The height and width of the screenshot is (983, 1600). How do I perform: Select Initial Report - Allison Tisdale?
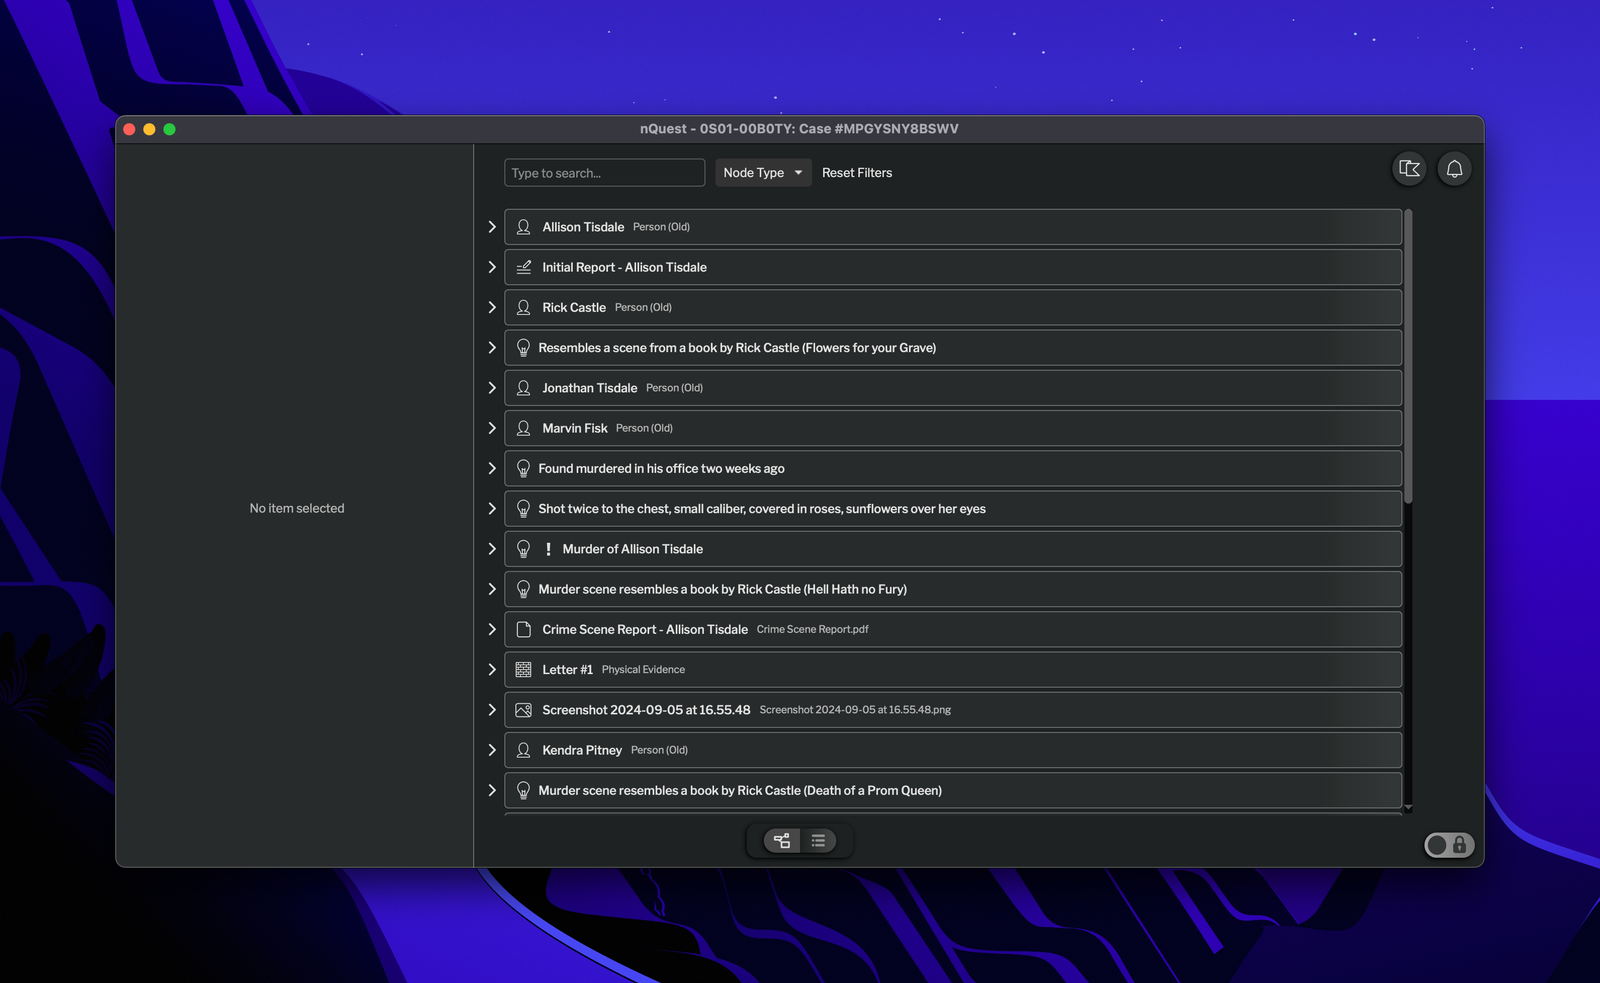953,267
